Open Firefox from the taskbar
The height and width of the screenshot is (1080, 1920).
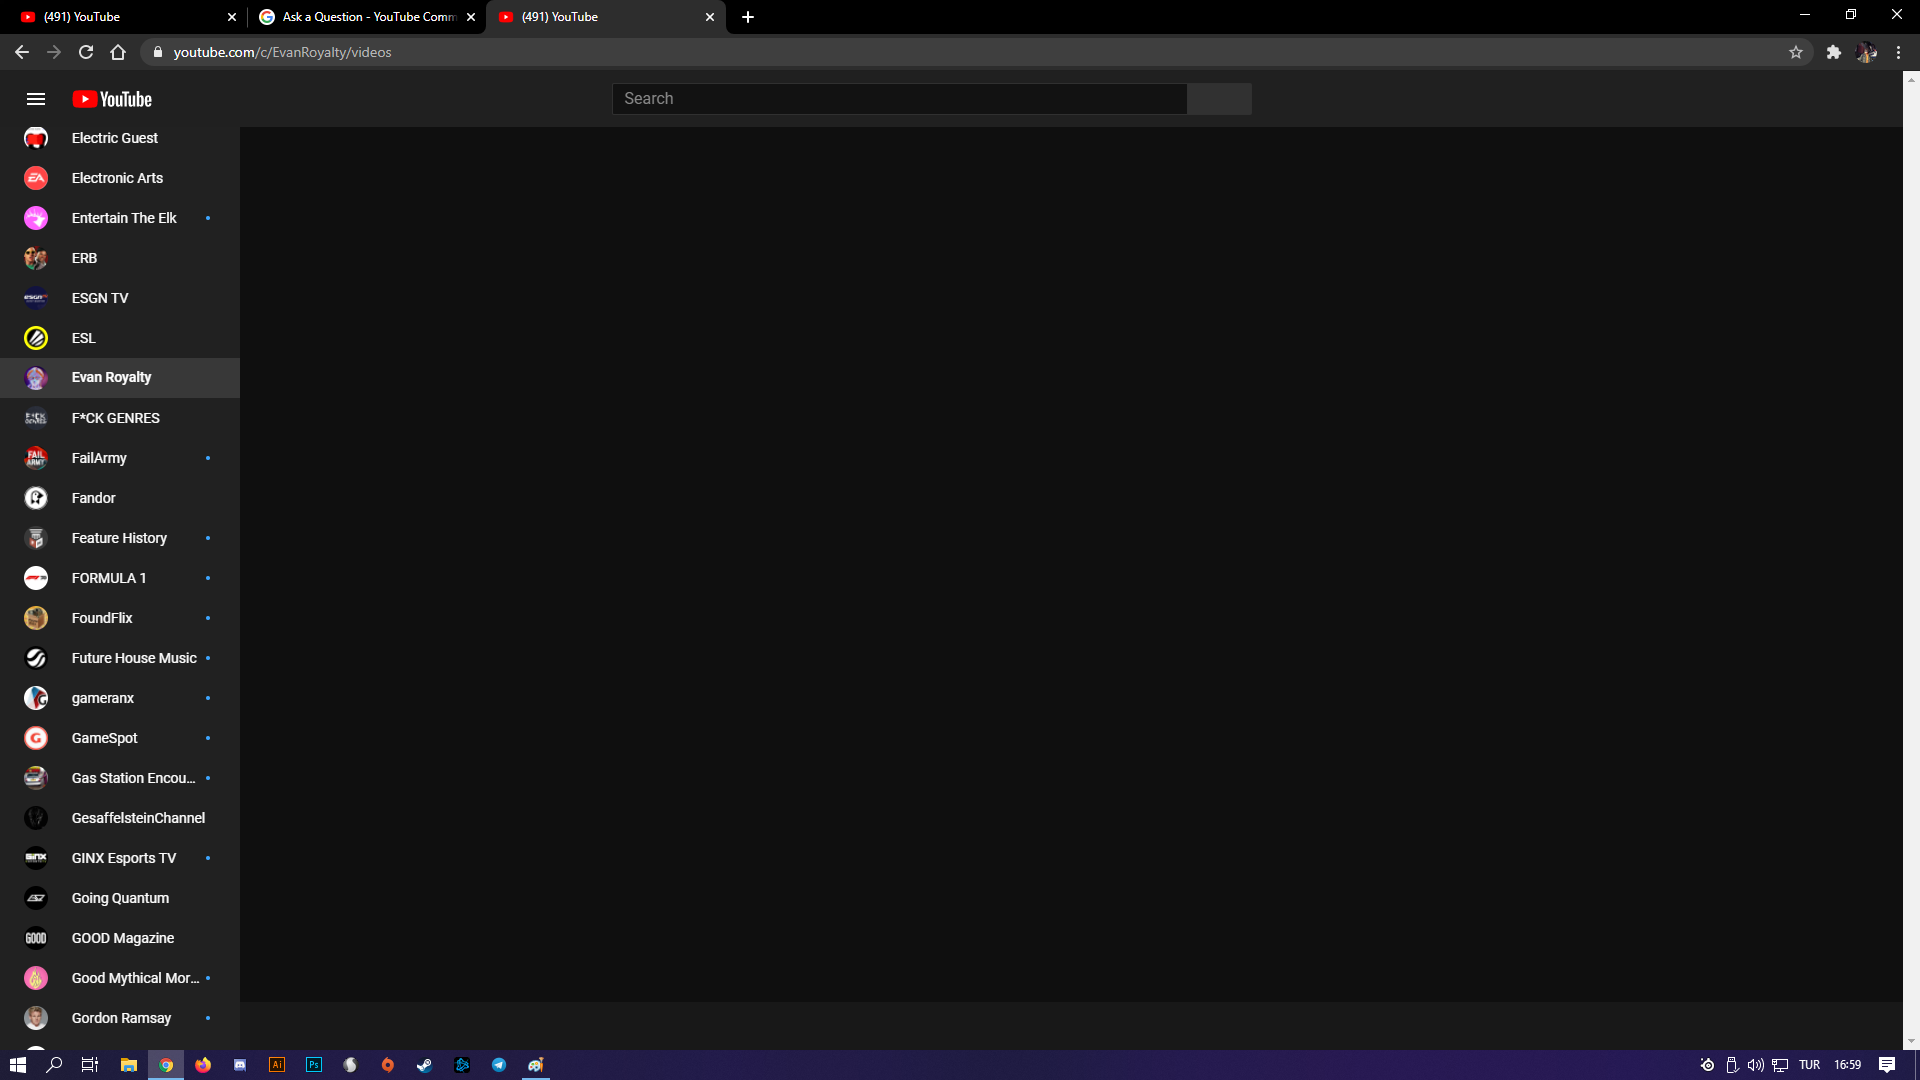pos(203,1065)
